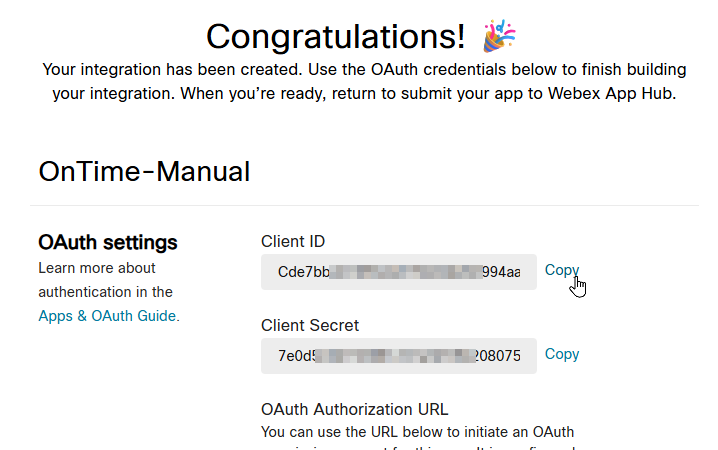Viewport: 718px width, 450px height.
Task: Click the blurred middle of the Client ID
Action: pos(406,272)
